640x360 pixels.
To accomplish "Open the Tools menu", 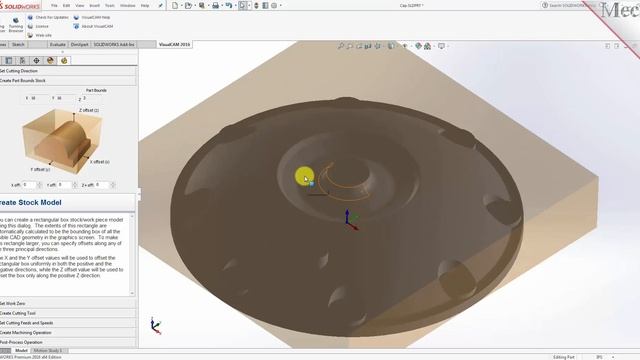I will point(110,6).
